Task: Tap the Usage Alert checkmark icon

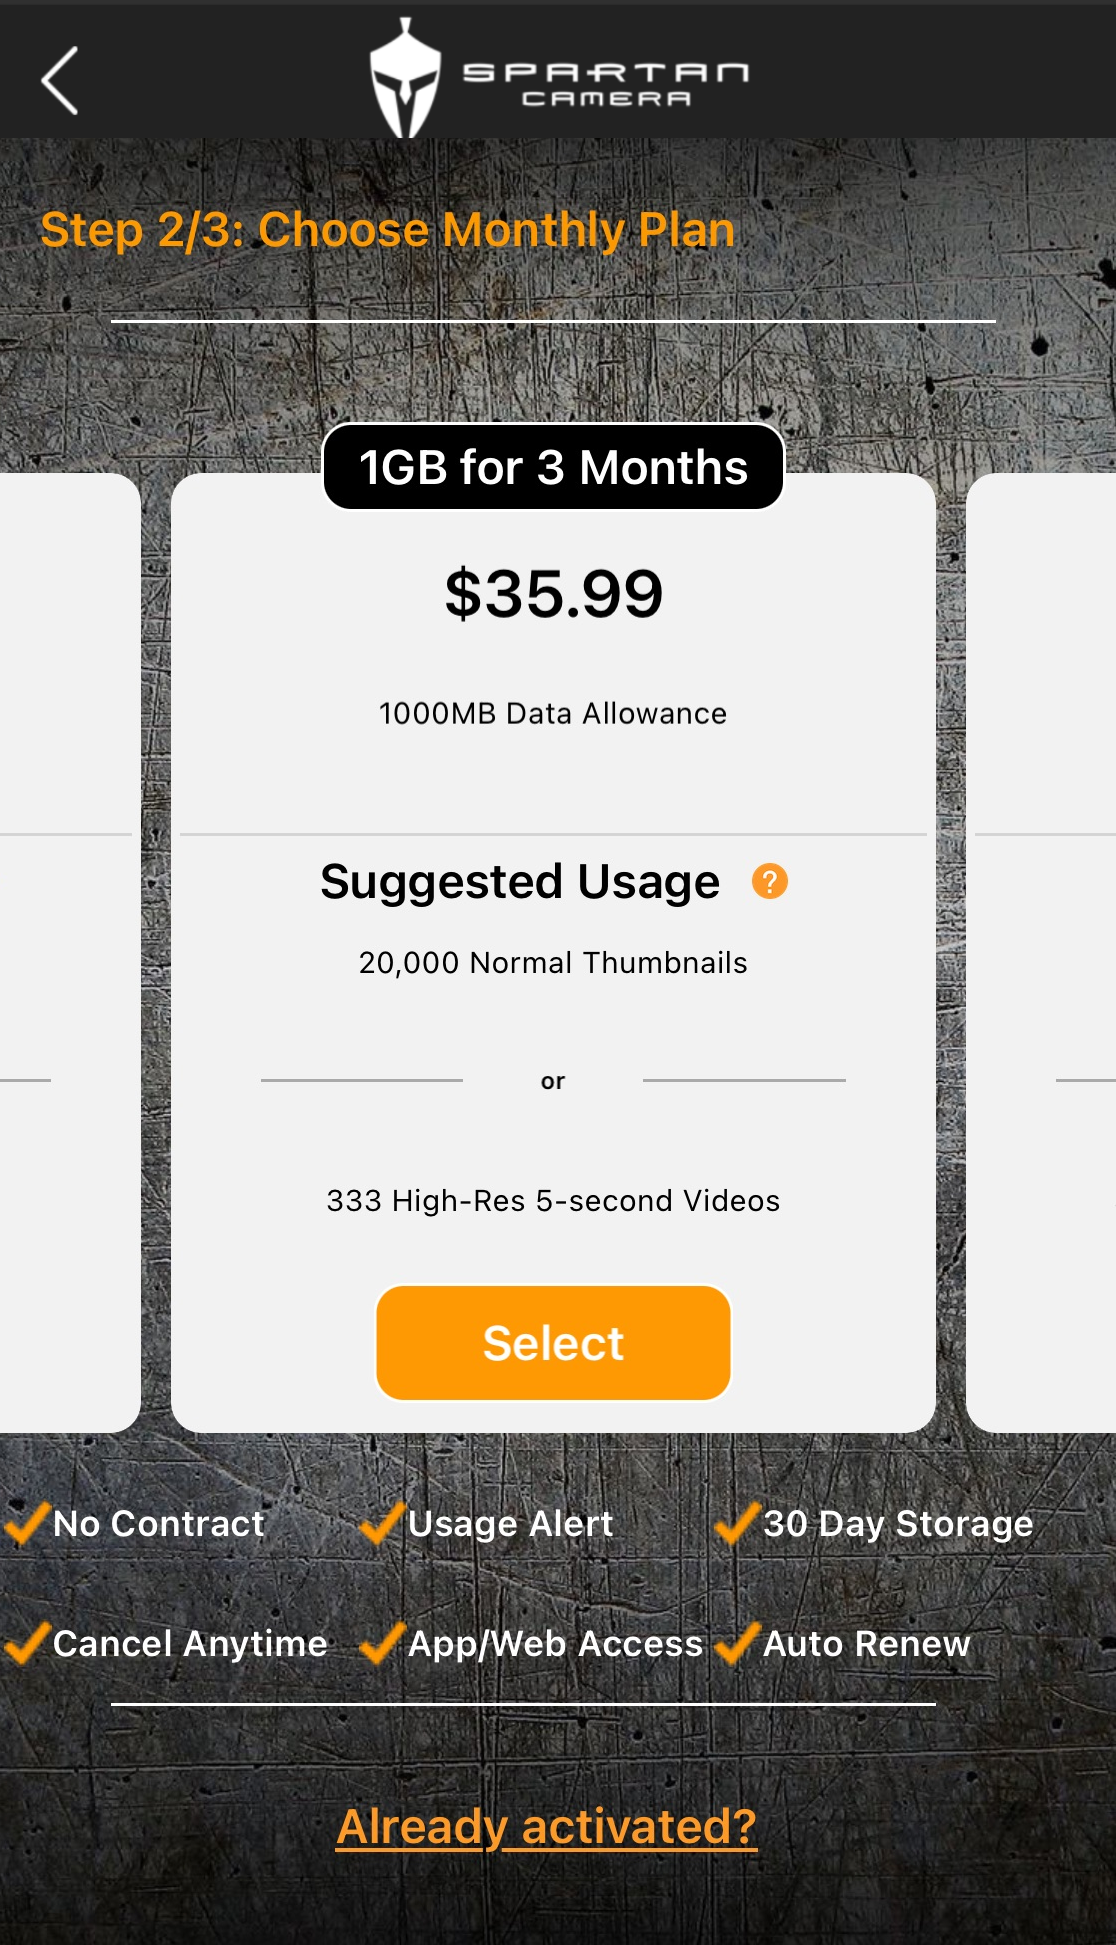Action: [x=382, y=1523]
